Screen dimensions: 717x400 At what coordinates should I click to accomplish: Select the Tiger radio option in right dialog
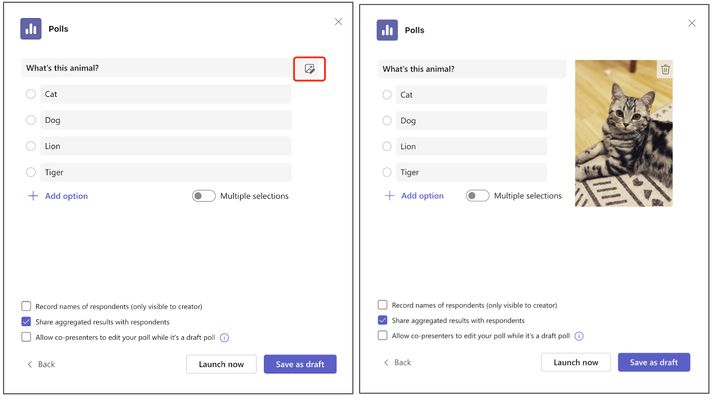[x=387, y=172]
